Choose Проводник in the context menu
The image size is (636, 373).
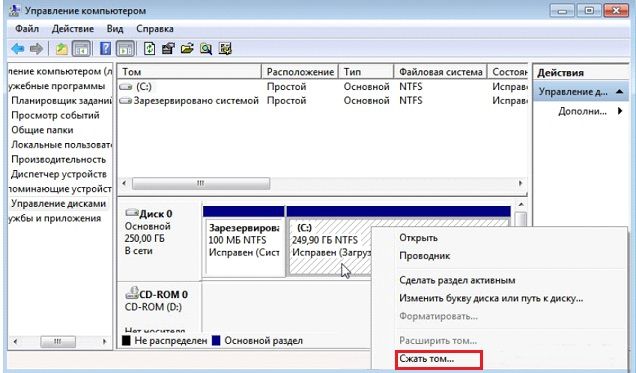click(x=424, y=256)
